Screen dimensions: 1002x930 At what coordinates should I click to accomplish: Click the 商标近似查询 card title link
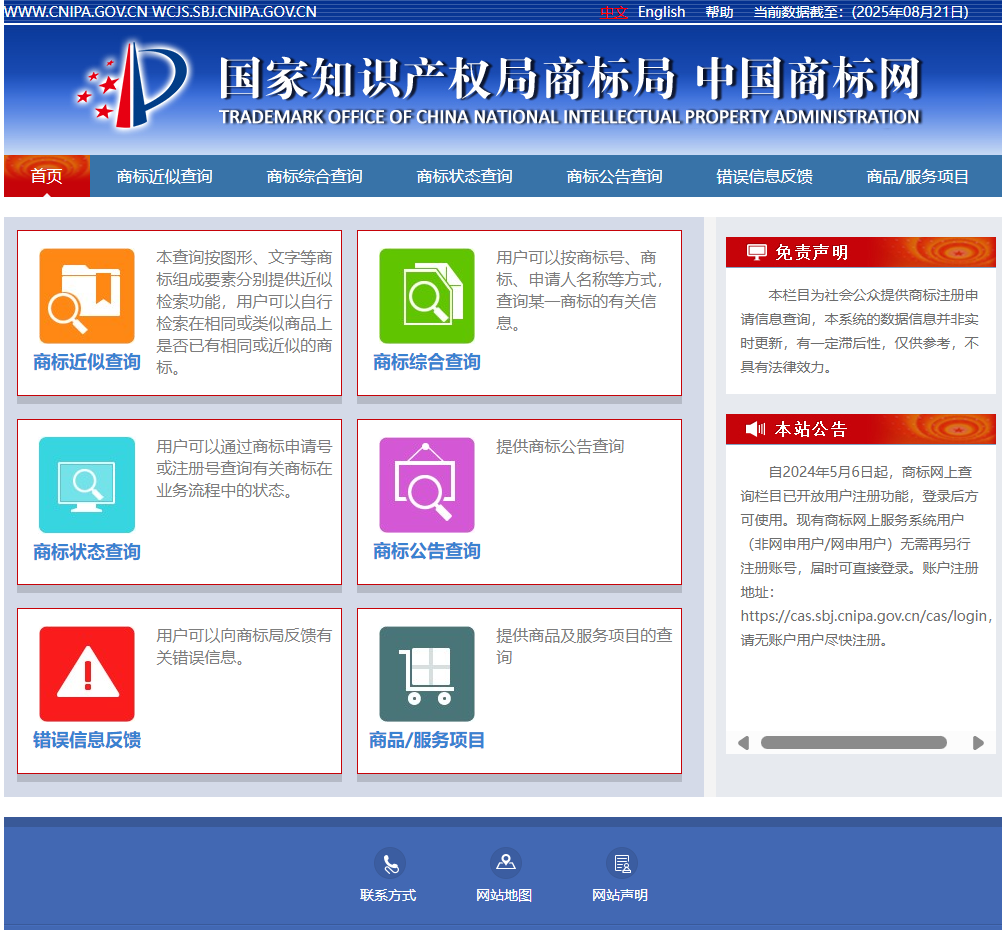click(x=87, y=362)
